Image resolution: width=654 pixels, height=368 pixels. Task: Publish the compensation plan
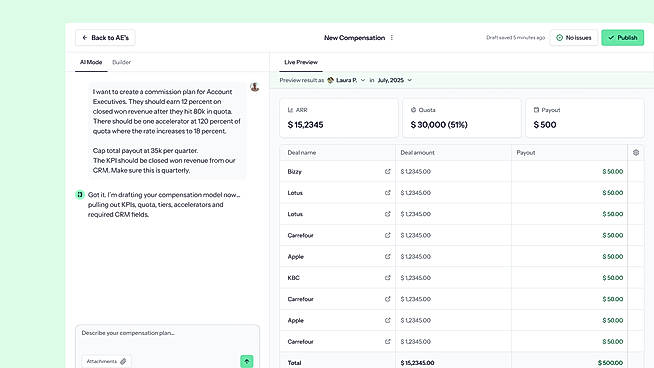tap(622, 38)
